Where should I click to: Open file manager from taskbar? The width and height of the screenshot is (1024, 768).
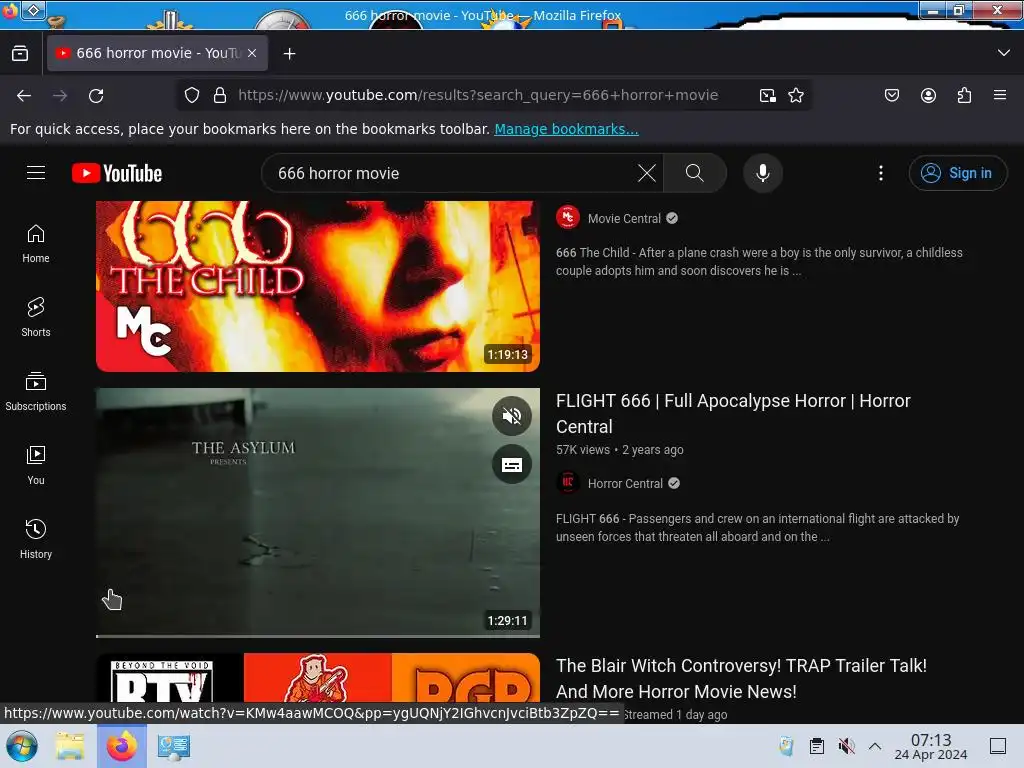point(69,746)
